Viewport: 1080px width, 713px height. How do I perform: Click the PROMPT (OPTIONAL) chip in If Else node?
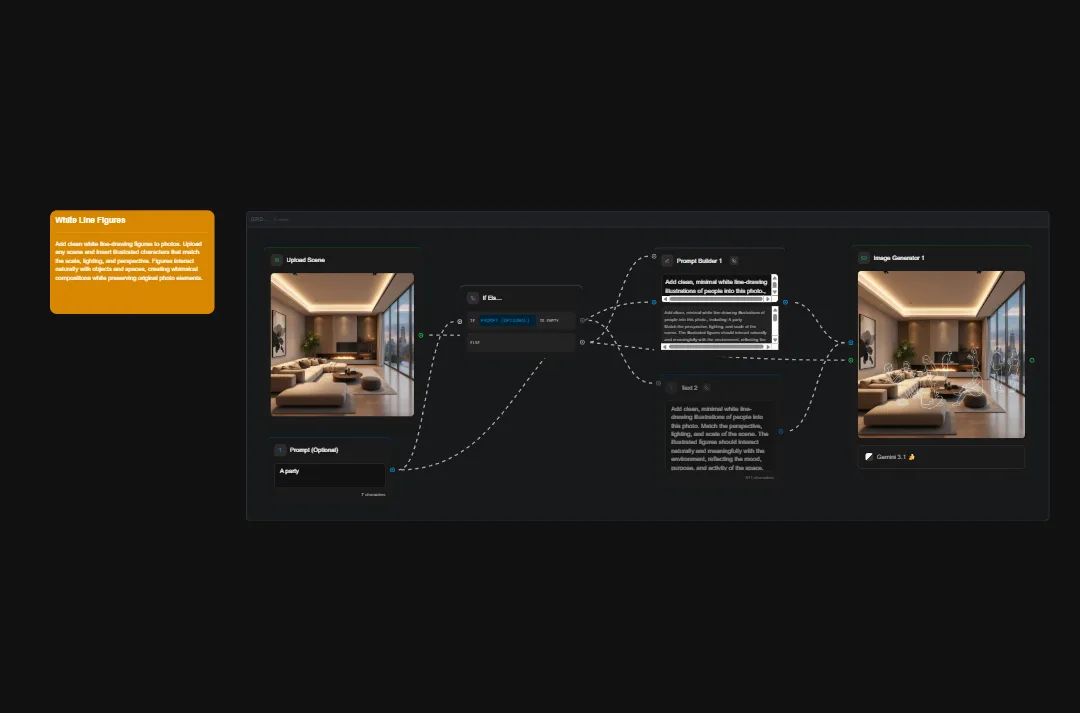click(505, 320)
